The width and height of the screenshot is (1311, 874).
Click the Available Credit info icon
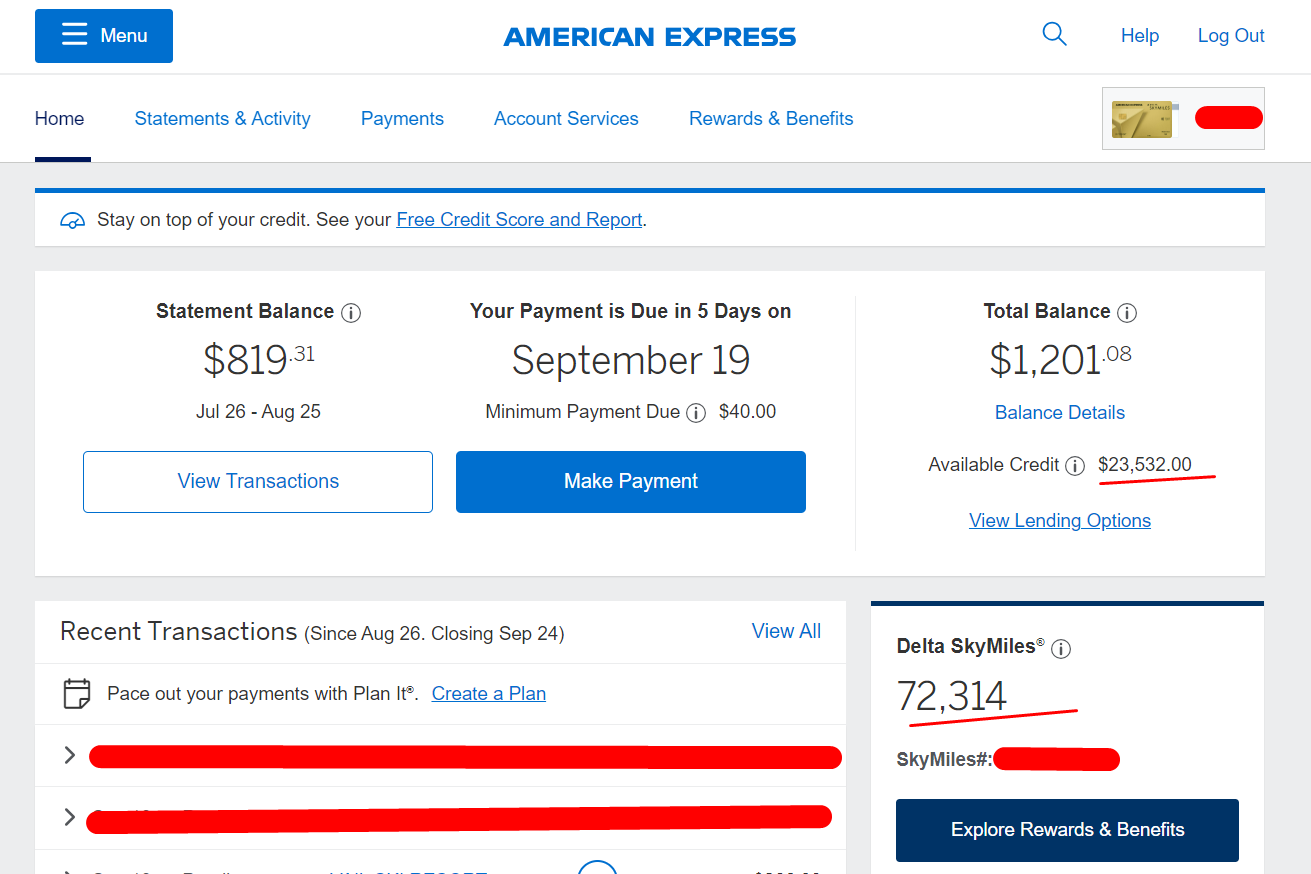(x=1075, y=466)
